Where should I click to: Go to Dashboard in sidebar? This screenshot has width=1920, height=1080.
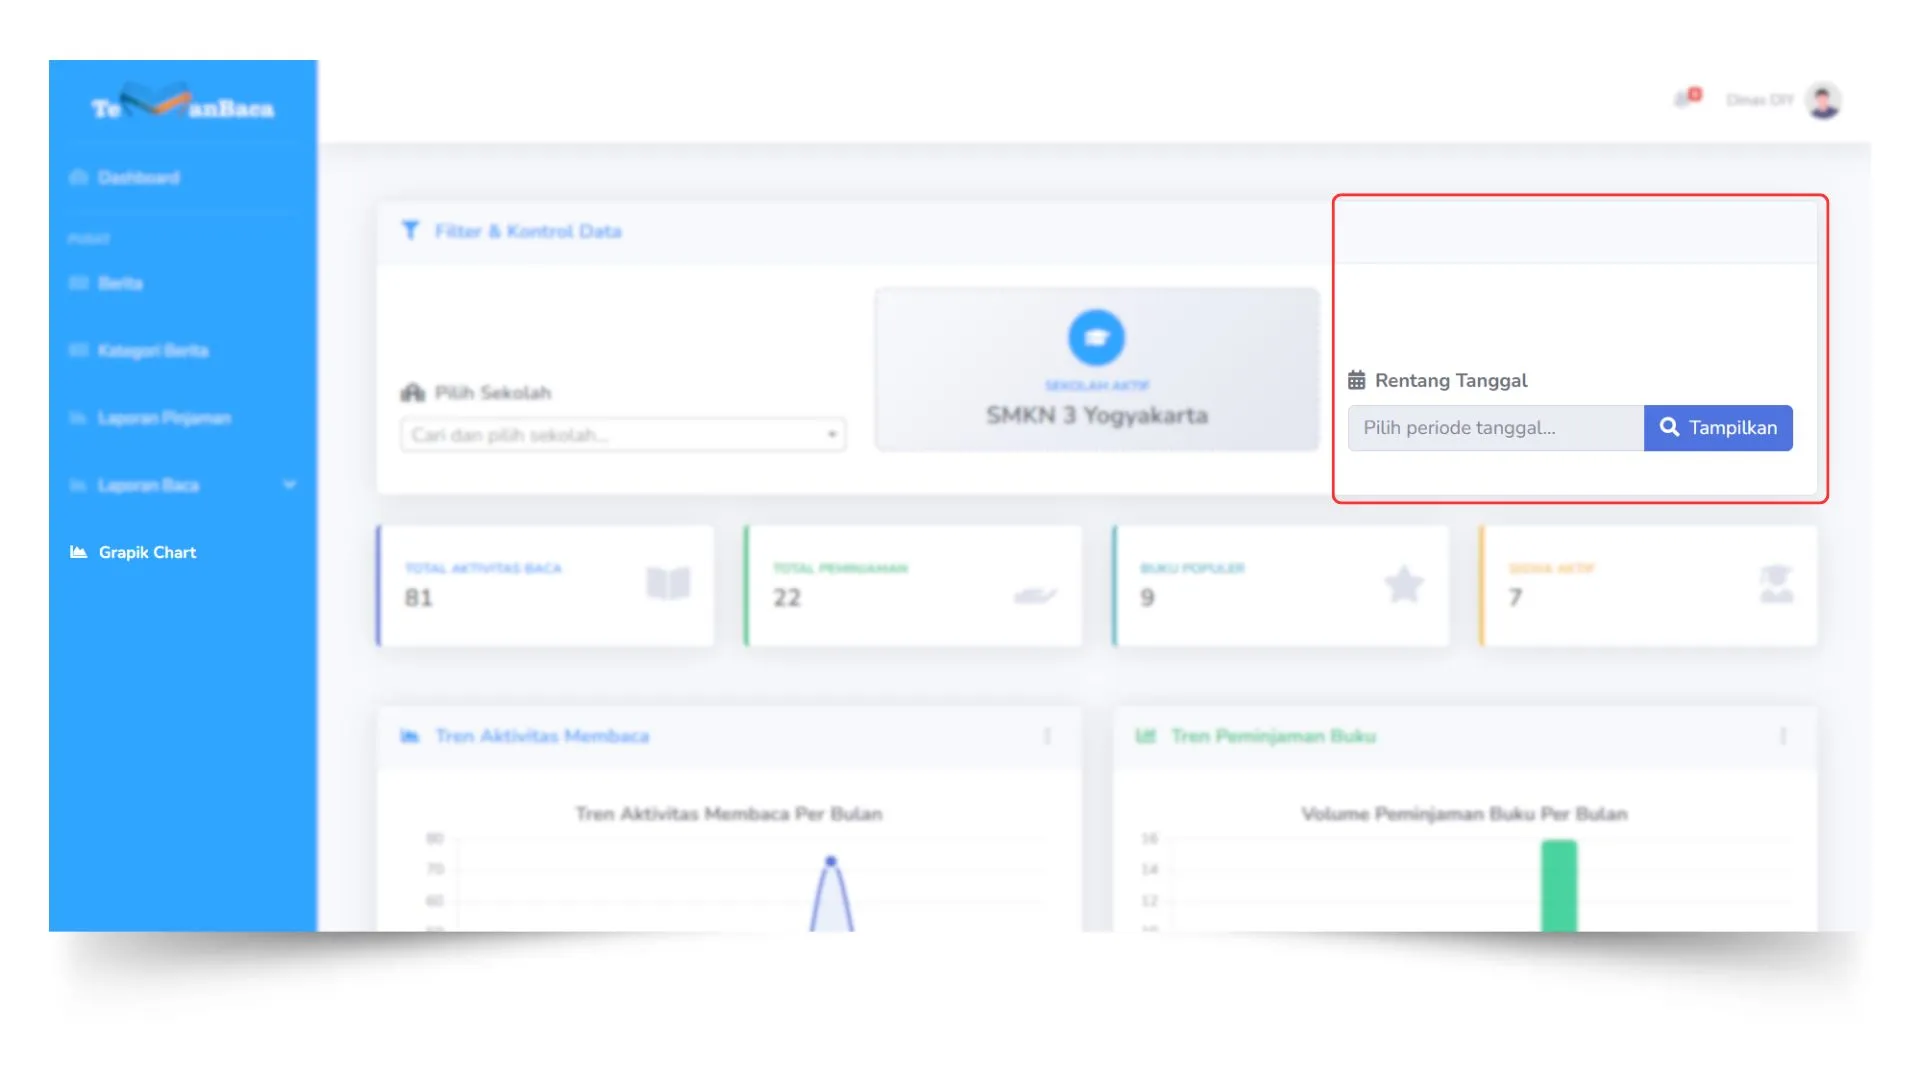pyautogui.click(x=138, y=178)
